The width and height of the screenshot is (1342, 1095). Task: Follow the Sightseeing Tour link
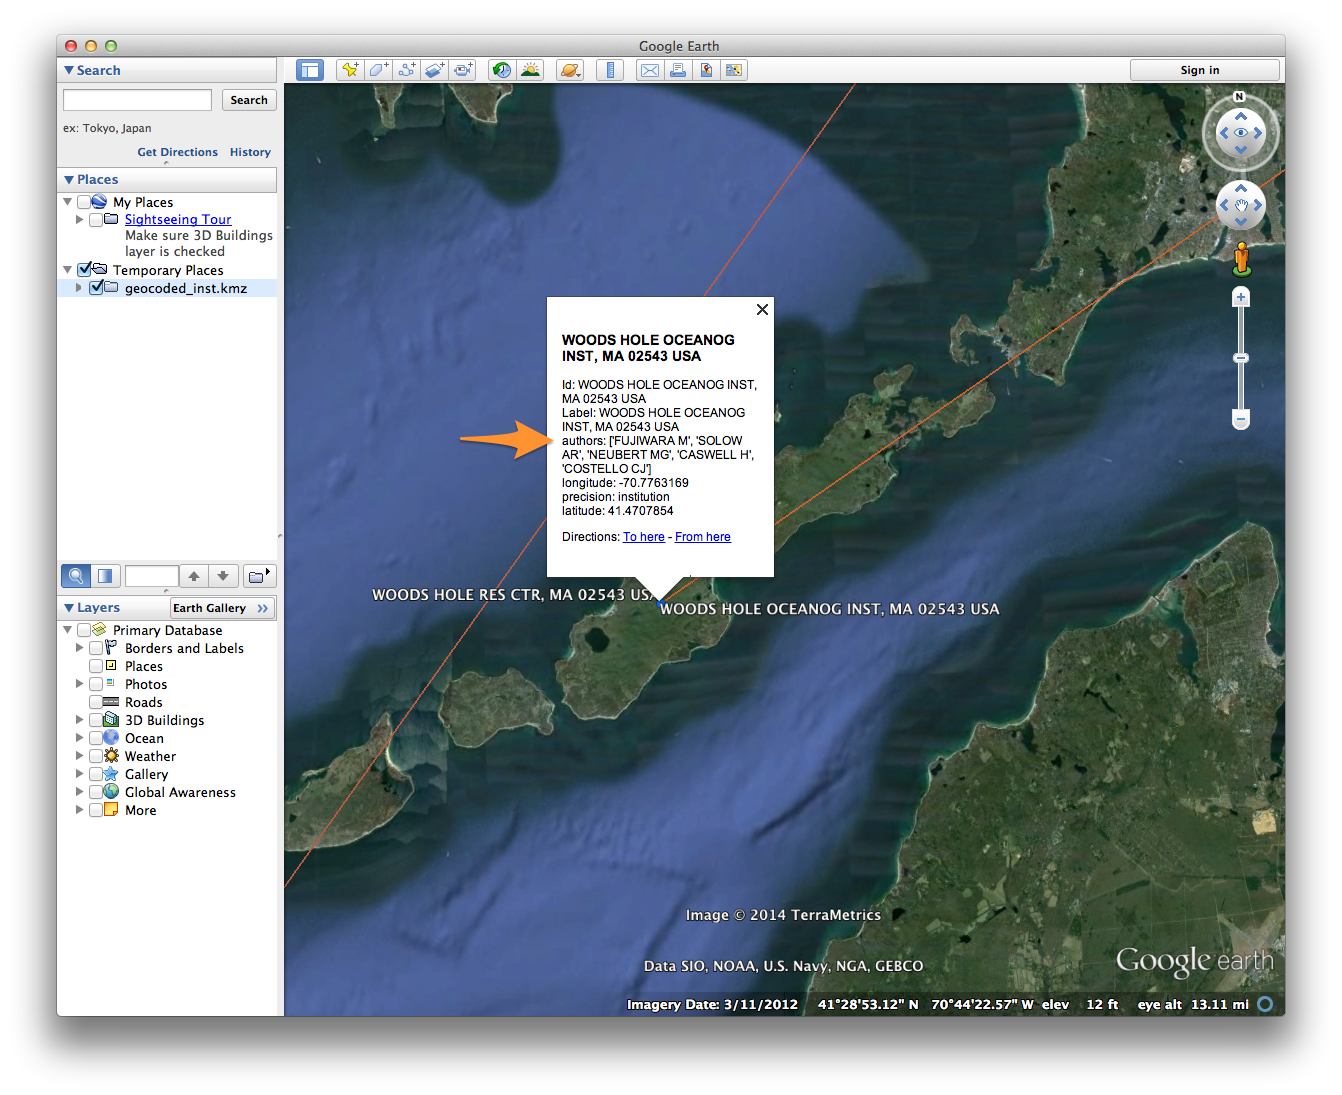click(x=178, y=220)
